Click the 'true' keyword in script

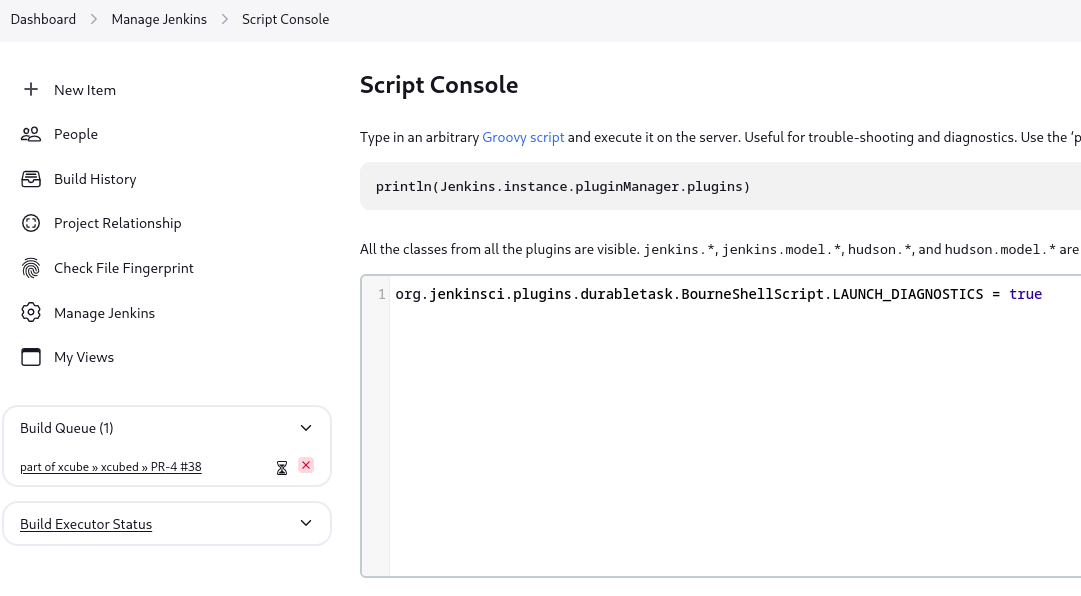(x=1025, y=294)
